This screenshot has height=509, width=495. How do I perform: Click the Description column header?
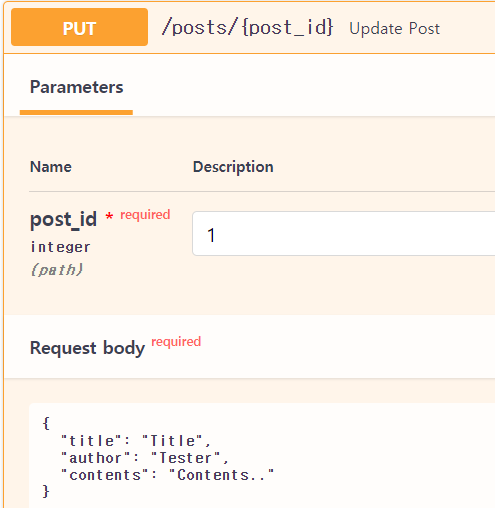pyautogui.click(x=233, y=167)
